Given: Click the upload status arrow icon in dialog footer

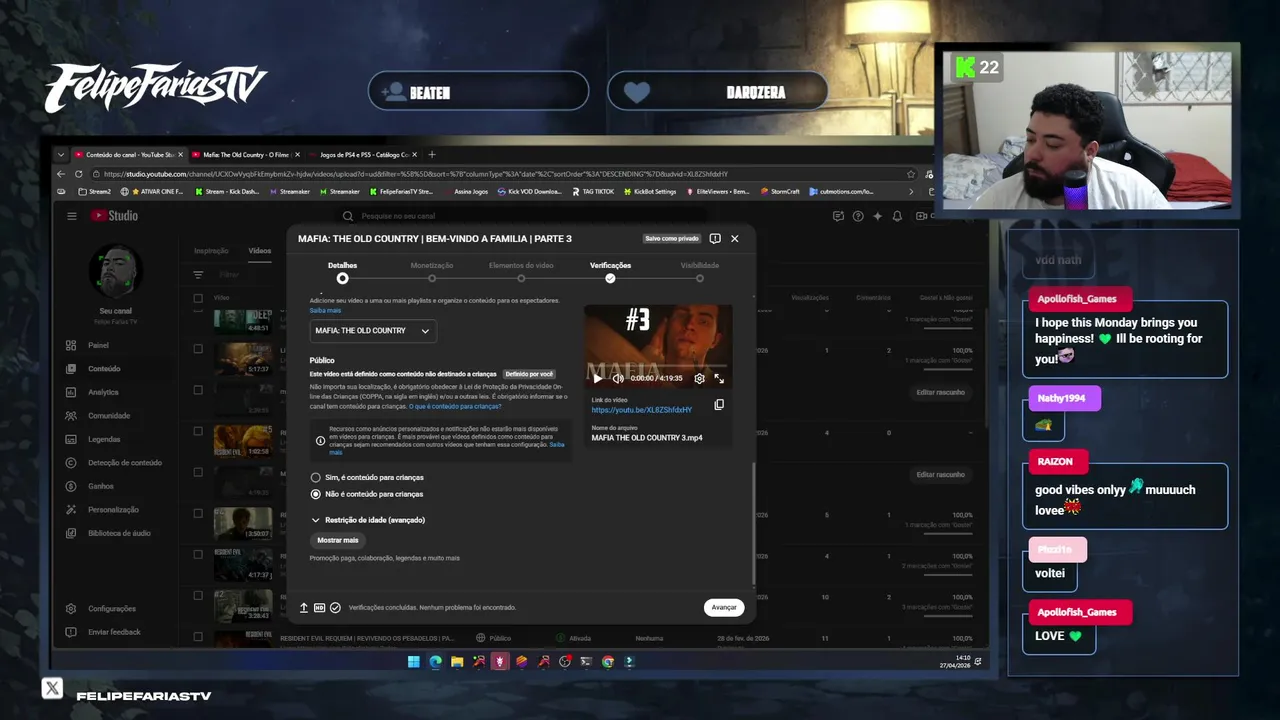Looking at the screenshot, I should point(304,607).
